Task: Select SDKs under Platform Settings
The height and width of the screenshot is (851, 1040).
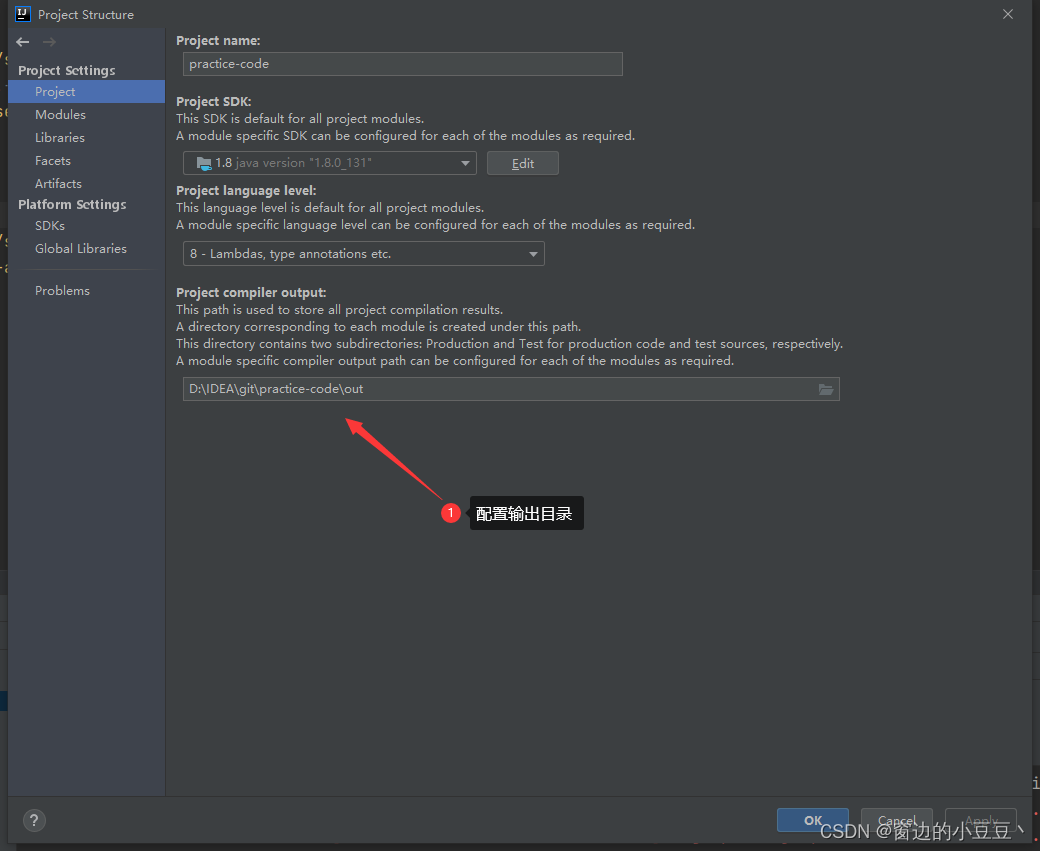Action: pos(49,225)
